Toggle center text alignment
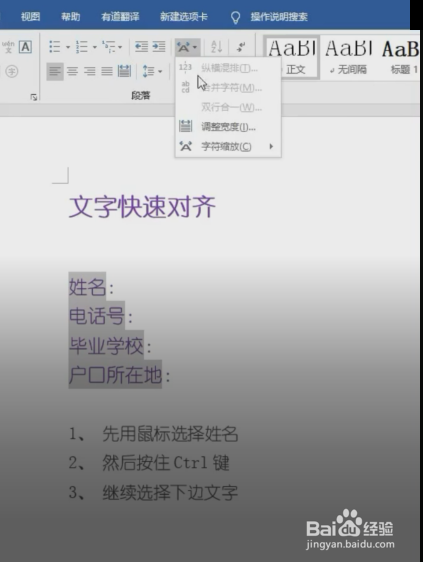 click(72, 71)
